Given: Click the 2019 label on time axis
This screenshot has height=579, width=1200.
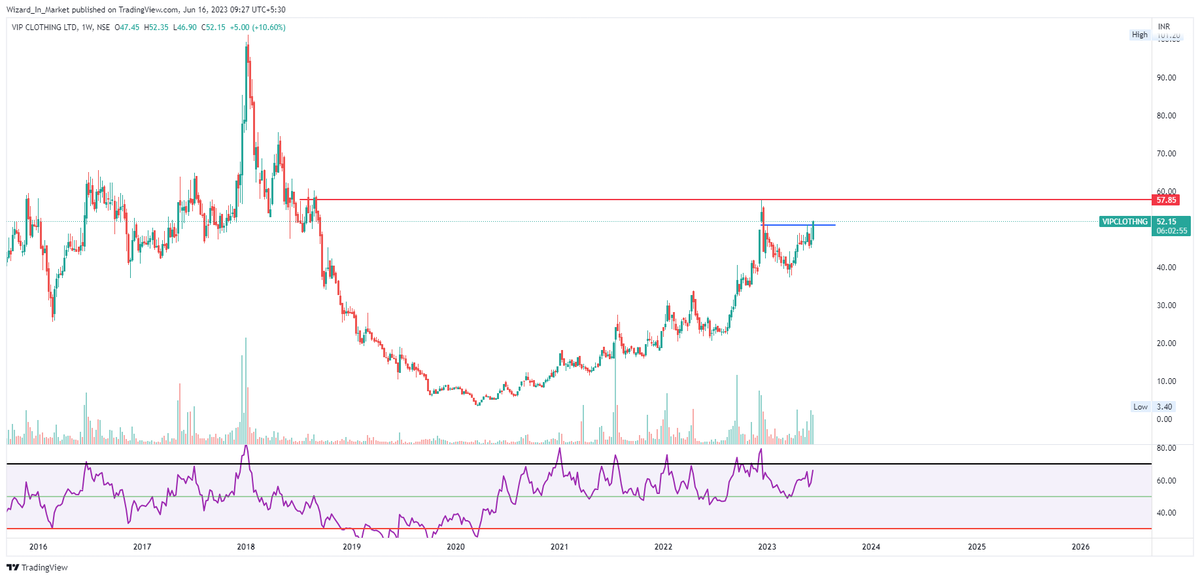Looking at the screenshot, I should click(x=351, y=547).
